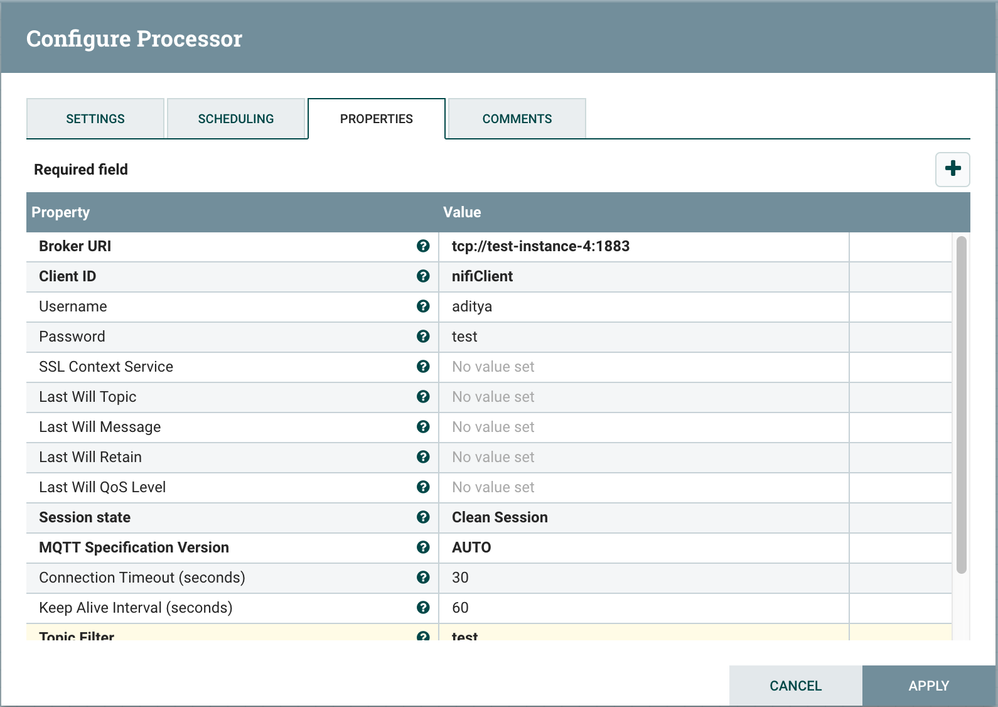Click help icon for MQTT Specification Version
Image resolution: width=998 pixels, height=707 pixels.
[423, 547]
